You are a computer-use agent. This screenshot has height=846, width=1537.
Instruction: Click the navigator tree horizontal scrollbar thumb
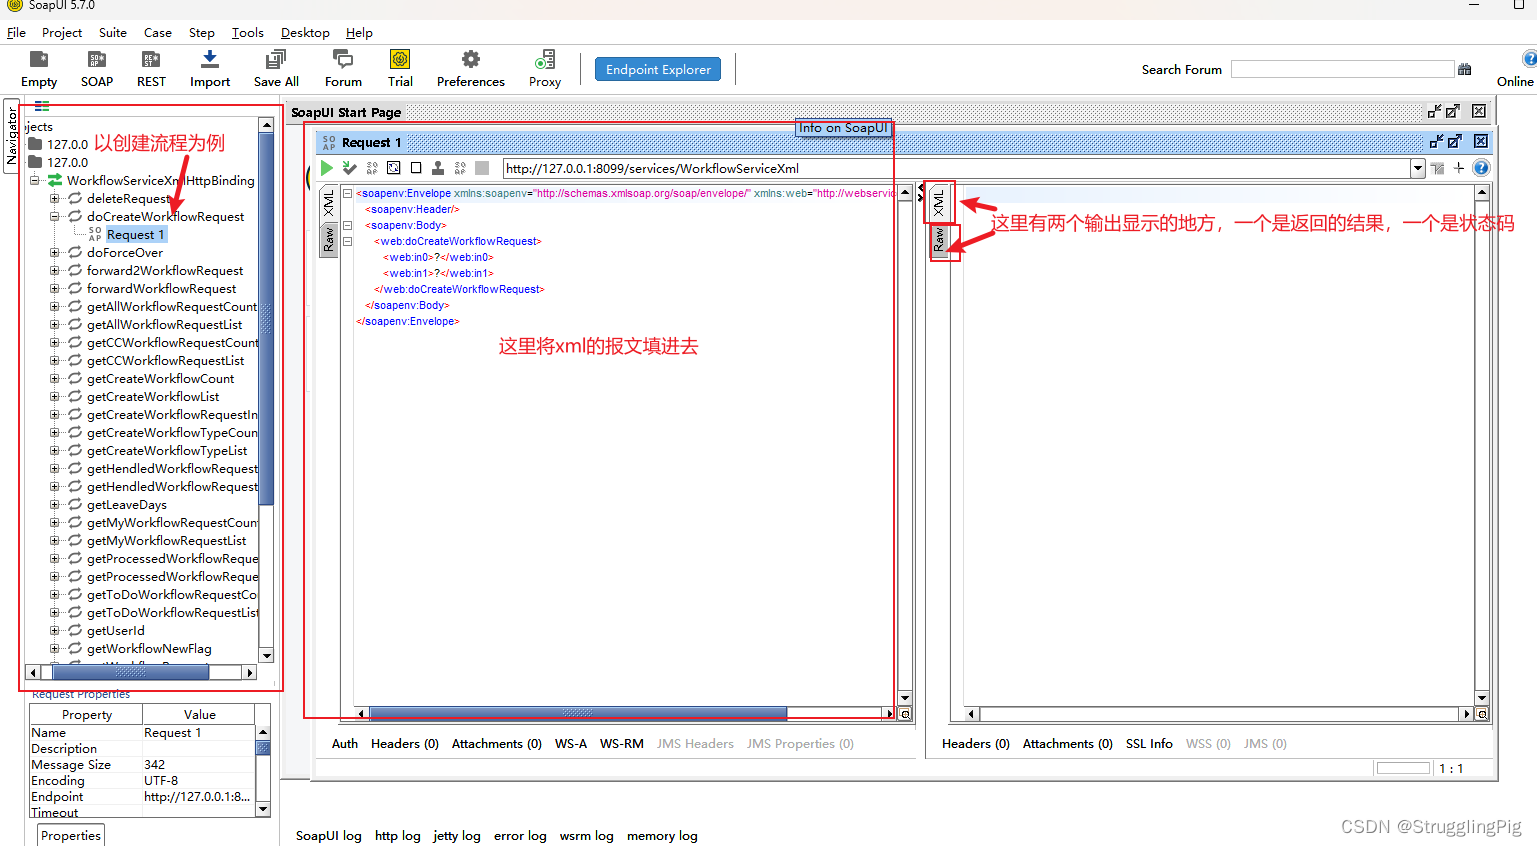(x=131, y=672)
